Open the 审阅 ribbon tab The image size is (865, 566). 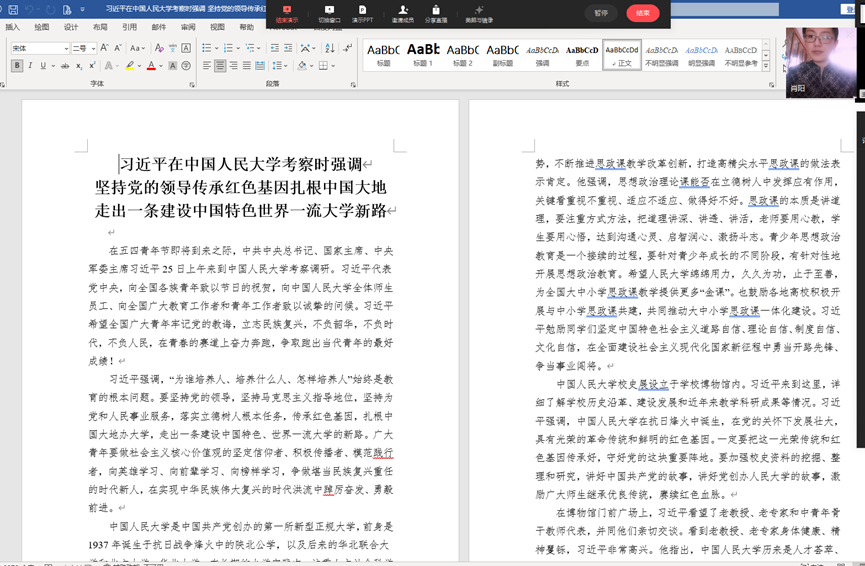coord(188,27)
